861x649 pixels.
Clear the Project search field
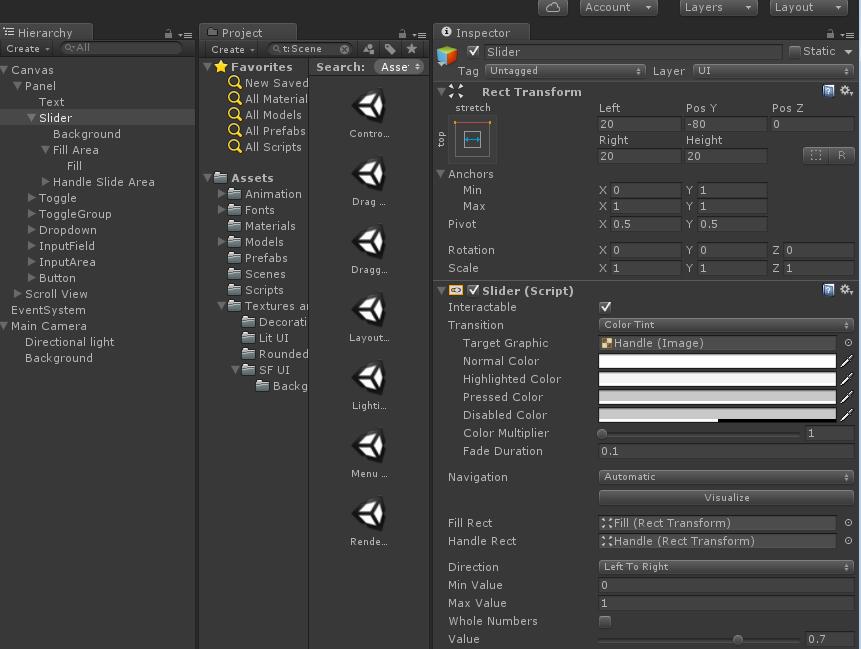[x=344, y=49]
